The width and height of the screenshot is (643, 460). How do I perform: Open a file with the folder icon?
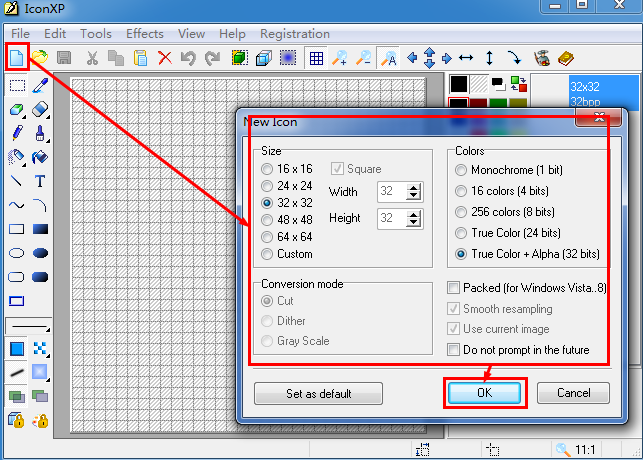(x=40, y=58)
